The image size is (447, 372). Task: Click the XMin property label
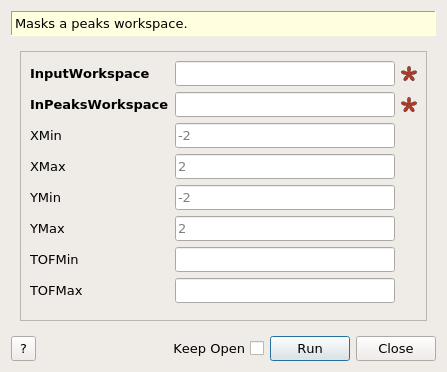[46, 136]
